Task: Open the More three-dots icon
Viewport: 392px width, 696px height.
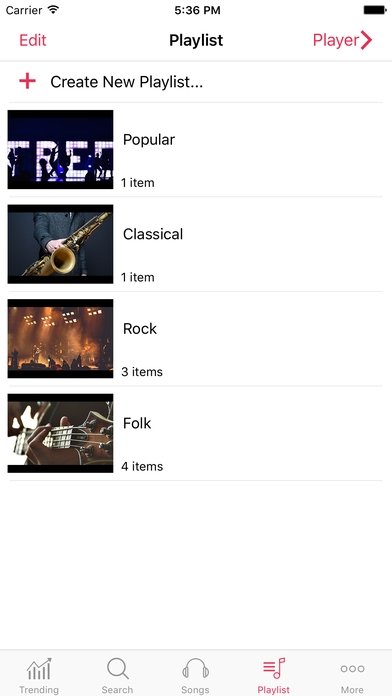Action: pos(352,668)
